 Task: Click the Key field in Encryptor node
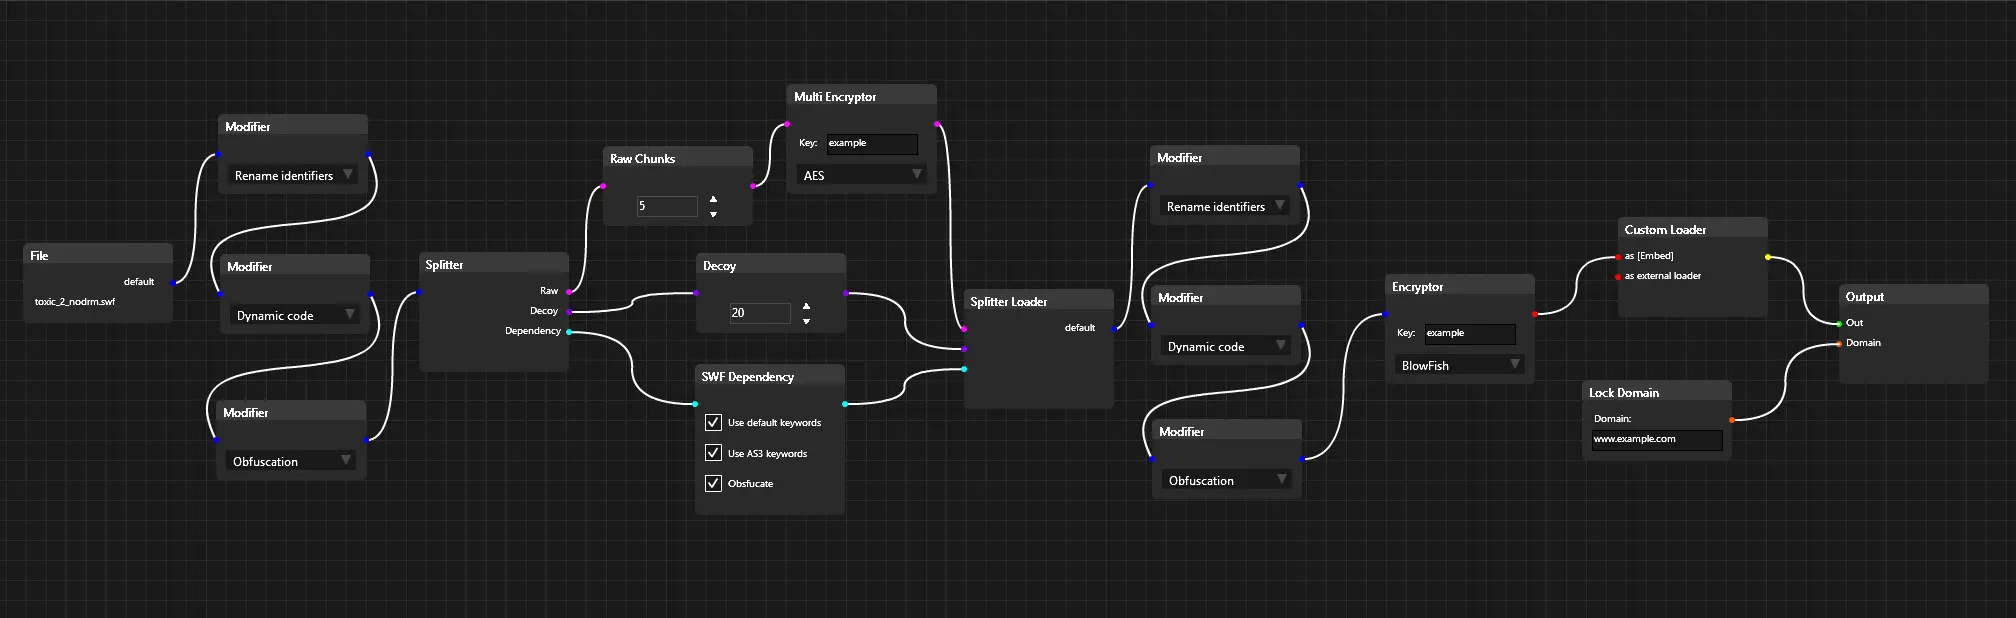pos(1470,333)
